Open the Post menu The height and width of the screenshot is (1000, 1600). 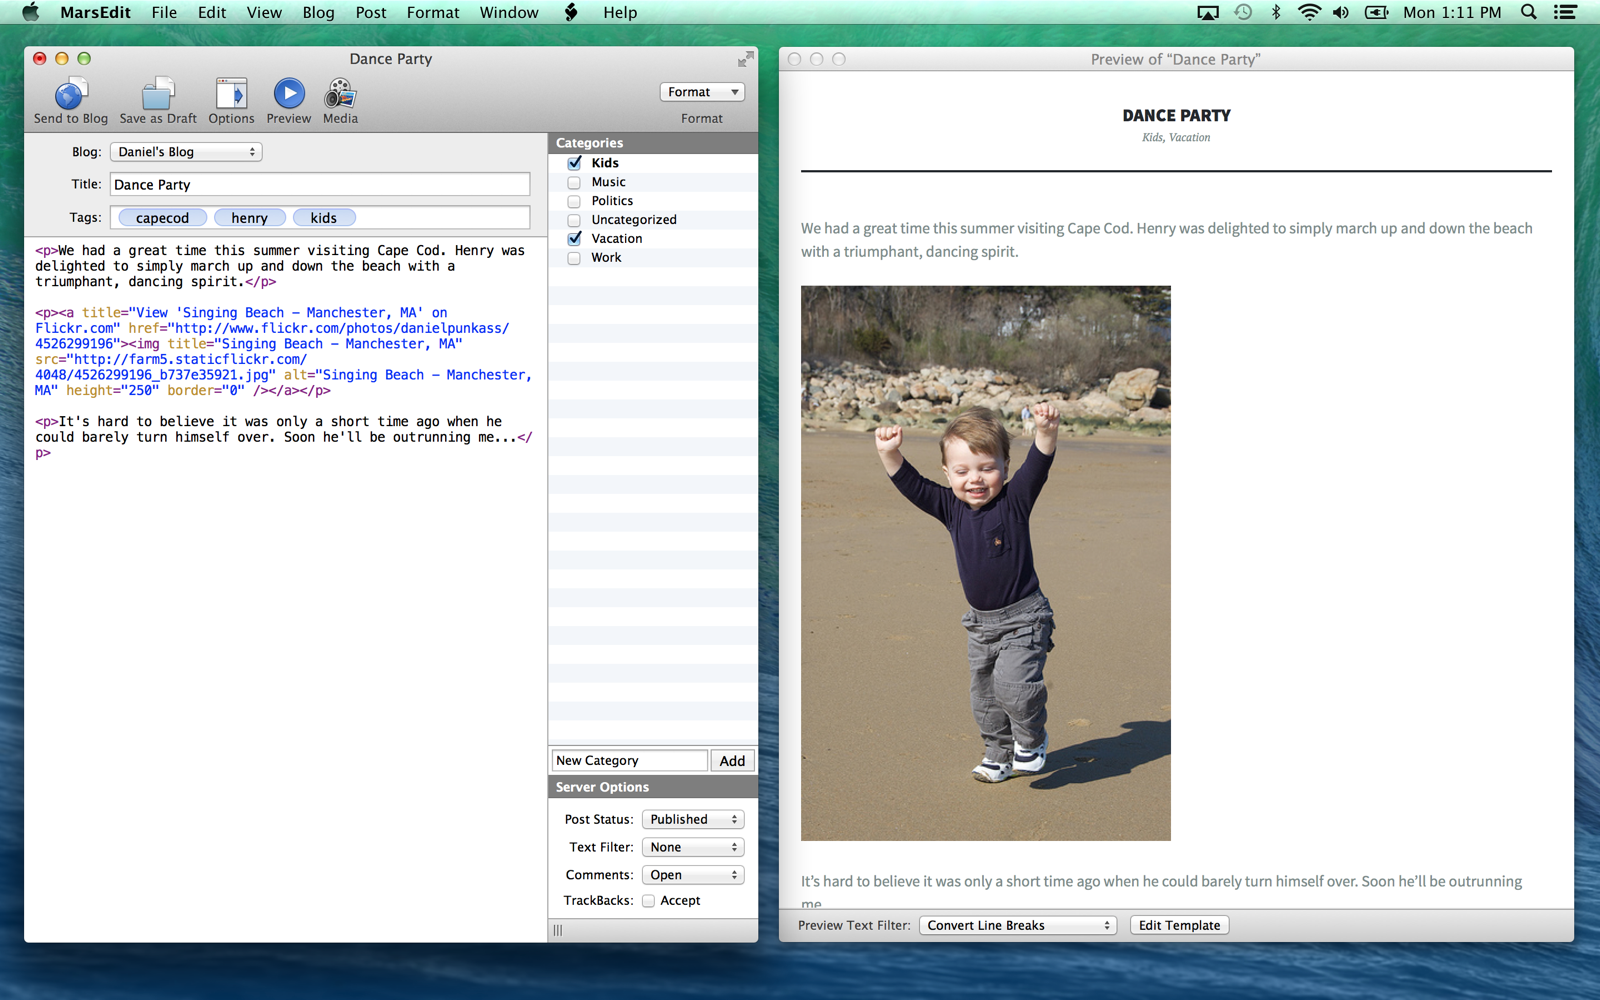371,12
